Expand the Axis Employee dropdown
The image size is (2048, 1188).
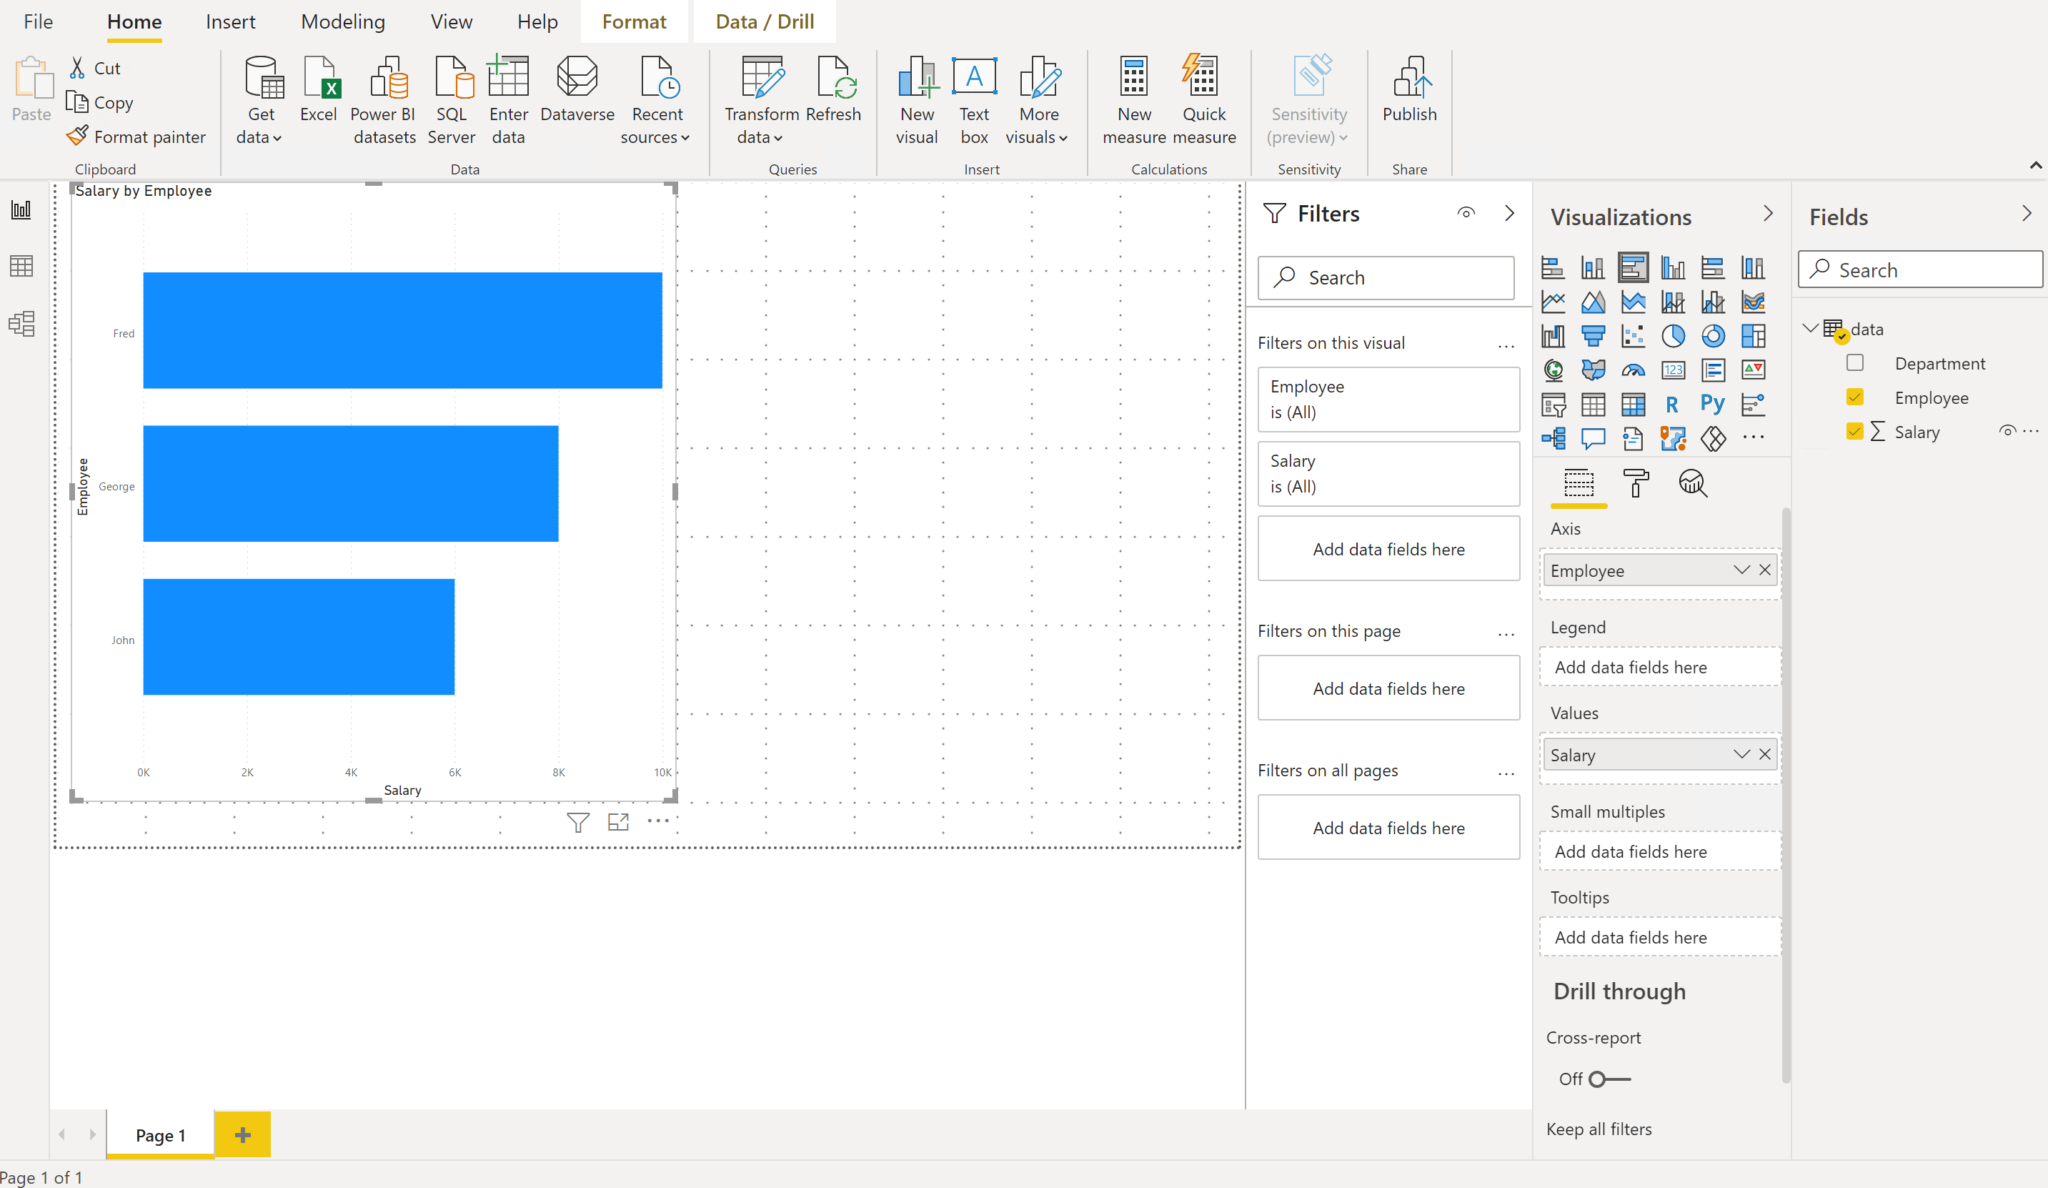[1741, 569]
